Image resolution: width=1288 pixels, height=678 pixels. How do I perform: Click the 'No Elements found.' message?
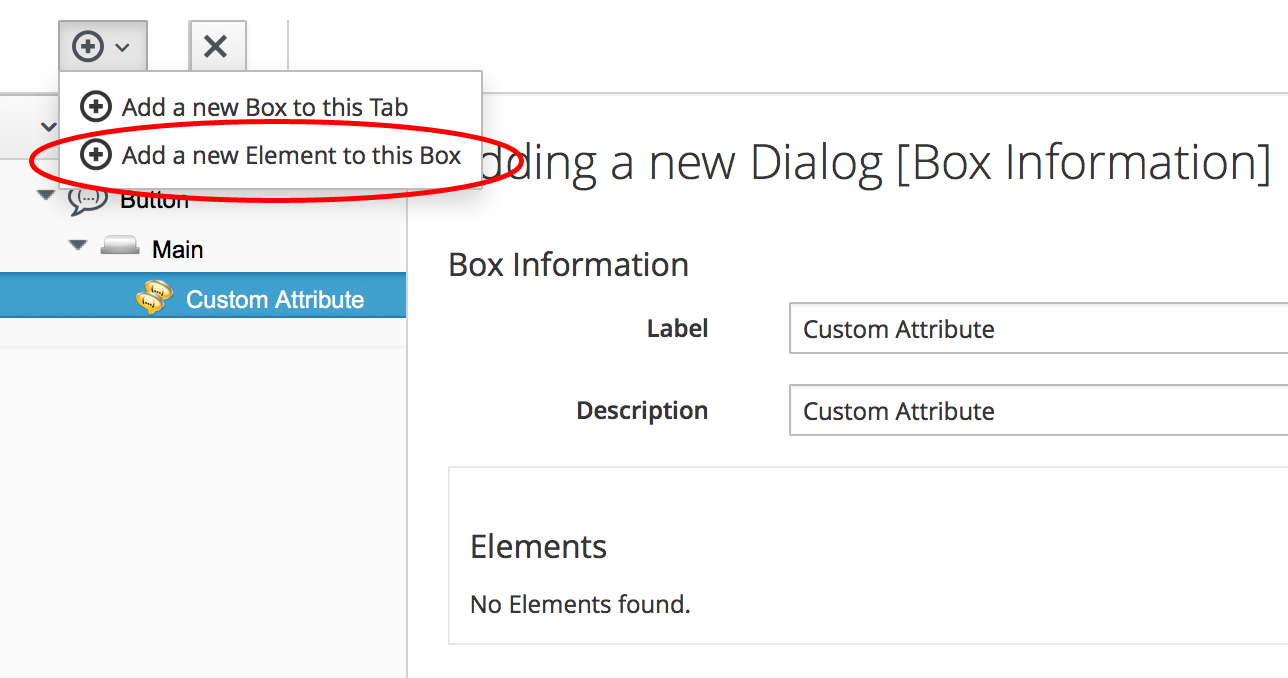[x=580, y=604]
